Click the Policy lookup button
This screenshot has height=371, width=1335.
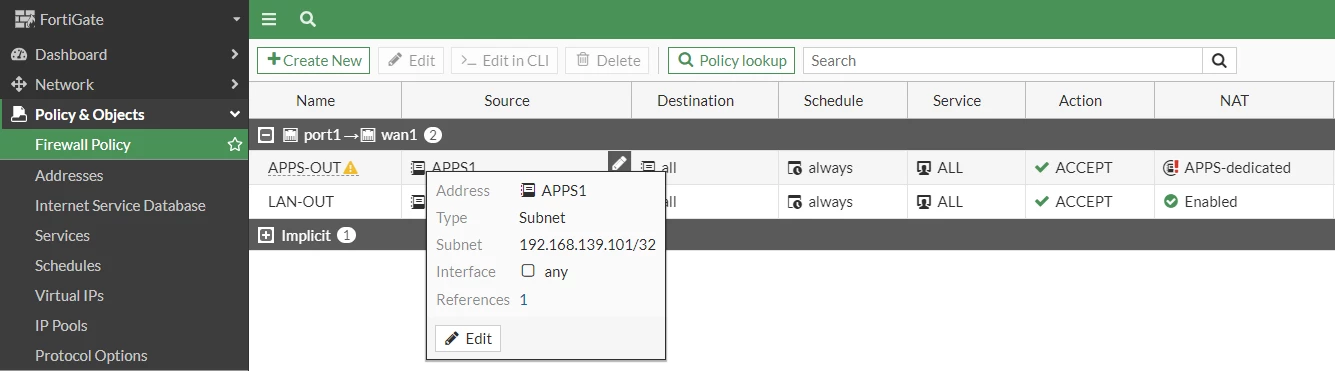pos(731,60)
